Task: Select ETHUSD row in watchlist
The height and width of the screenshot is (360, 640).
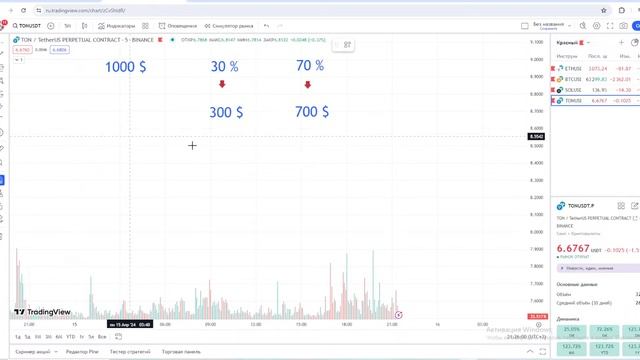Action: 596,69
